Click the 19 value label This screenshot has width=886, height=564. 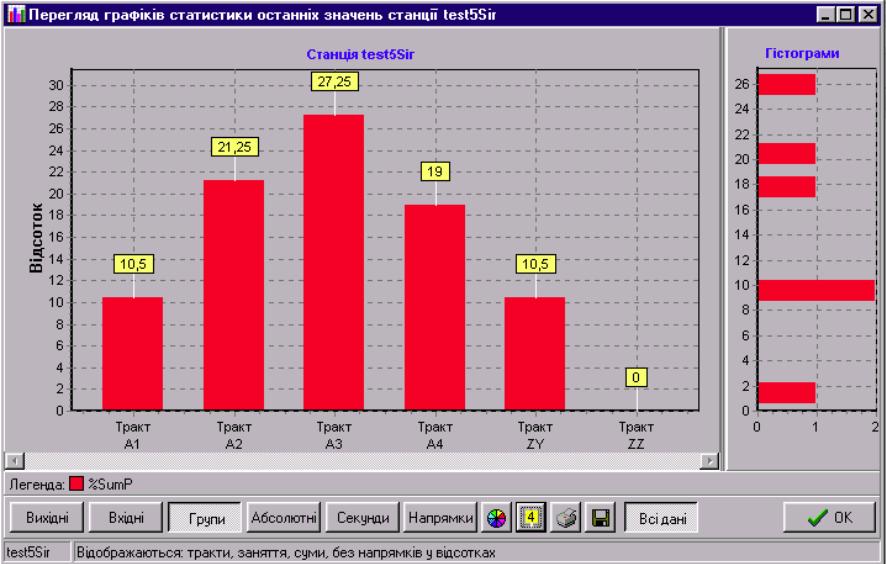pyautogui.click(x=435, y=171)
